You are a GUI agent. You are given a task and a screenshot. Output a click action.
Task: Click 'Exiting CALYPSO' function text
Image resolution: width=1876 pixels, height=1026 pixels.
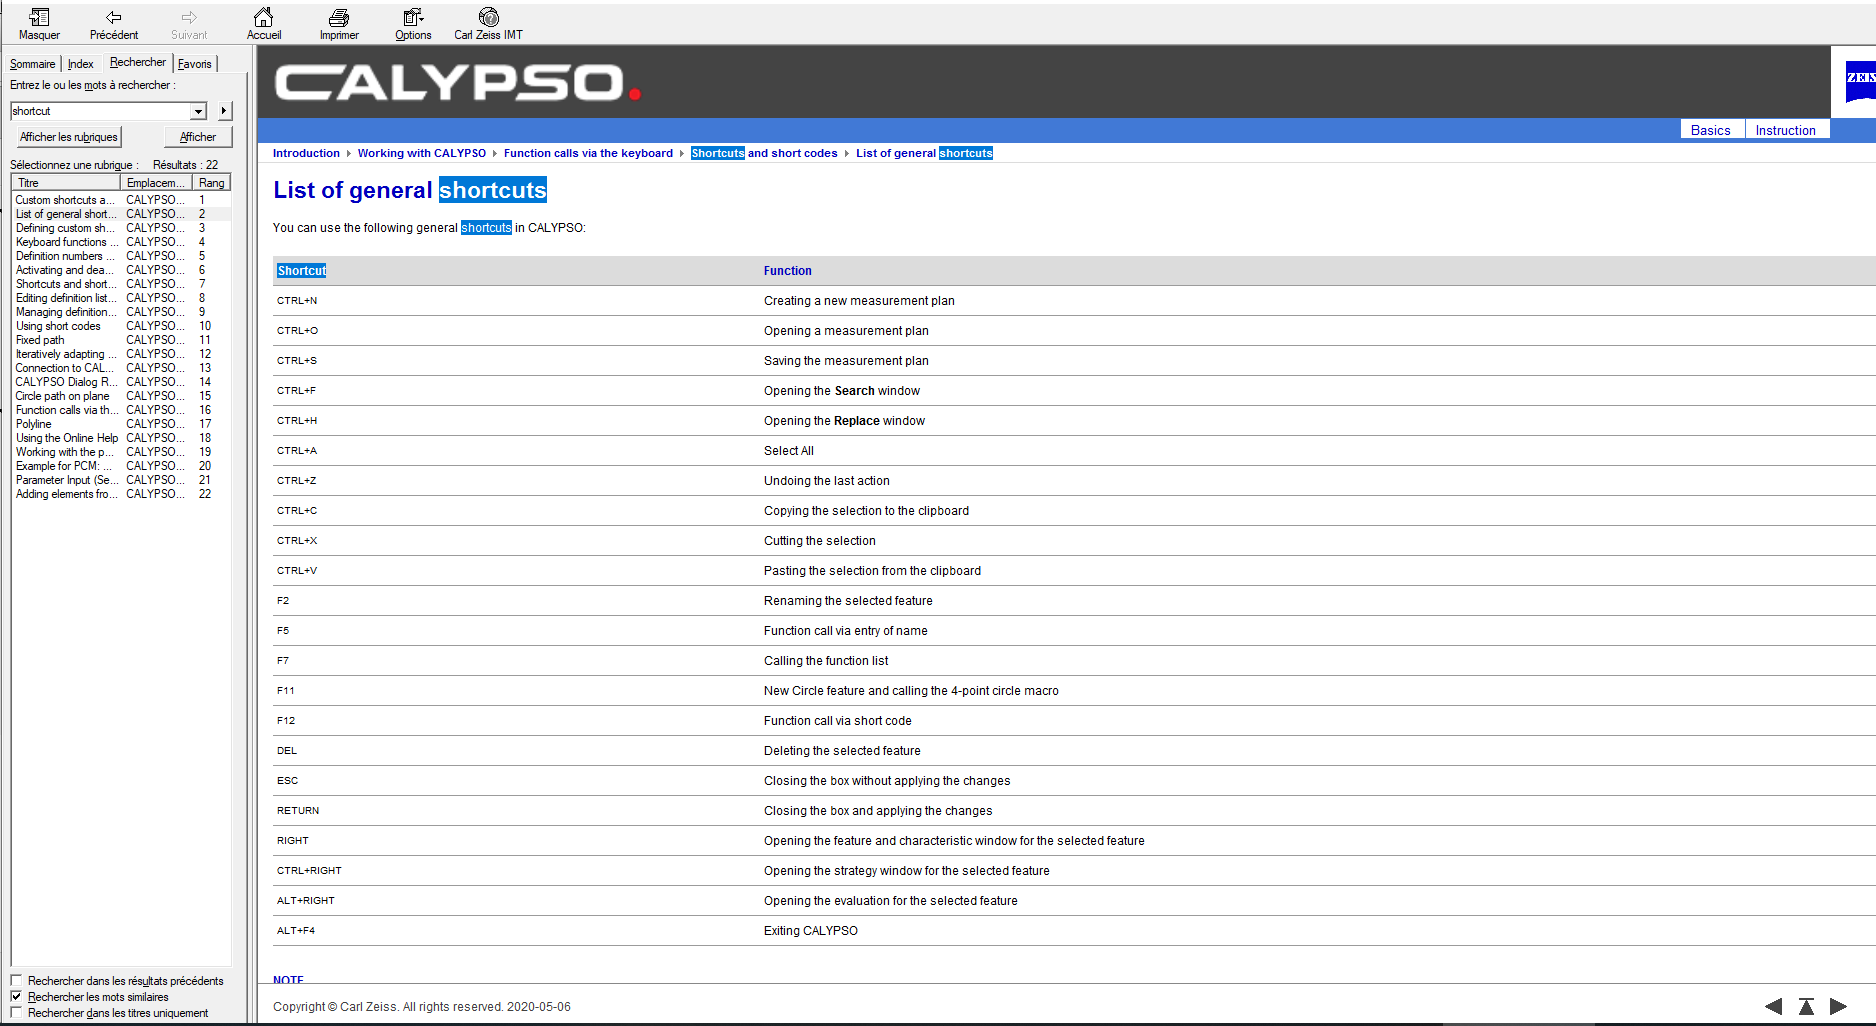point(811,931)
